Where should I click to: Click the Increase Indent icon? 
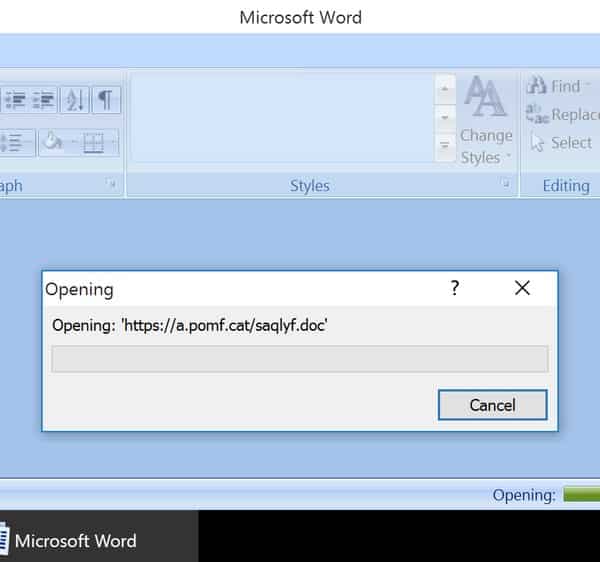coord(43,100)
